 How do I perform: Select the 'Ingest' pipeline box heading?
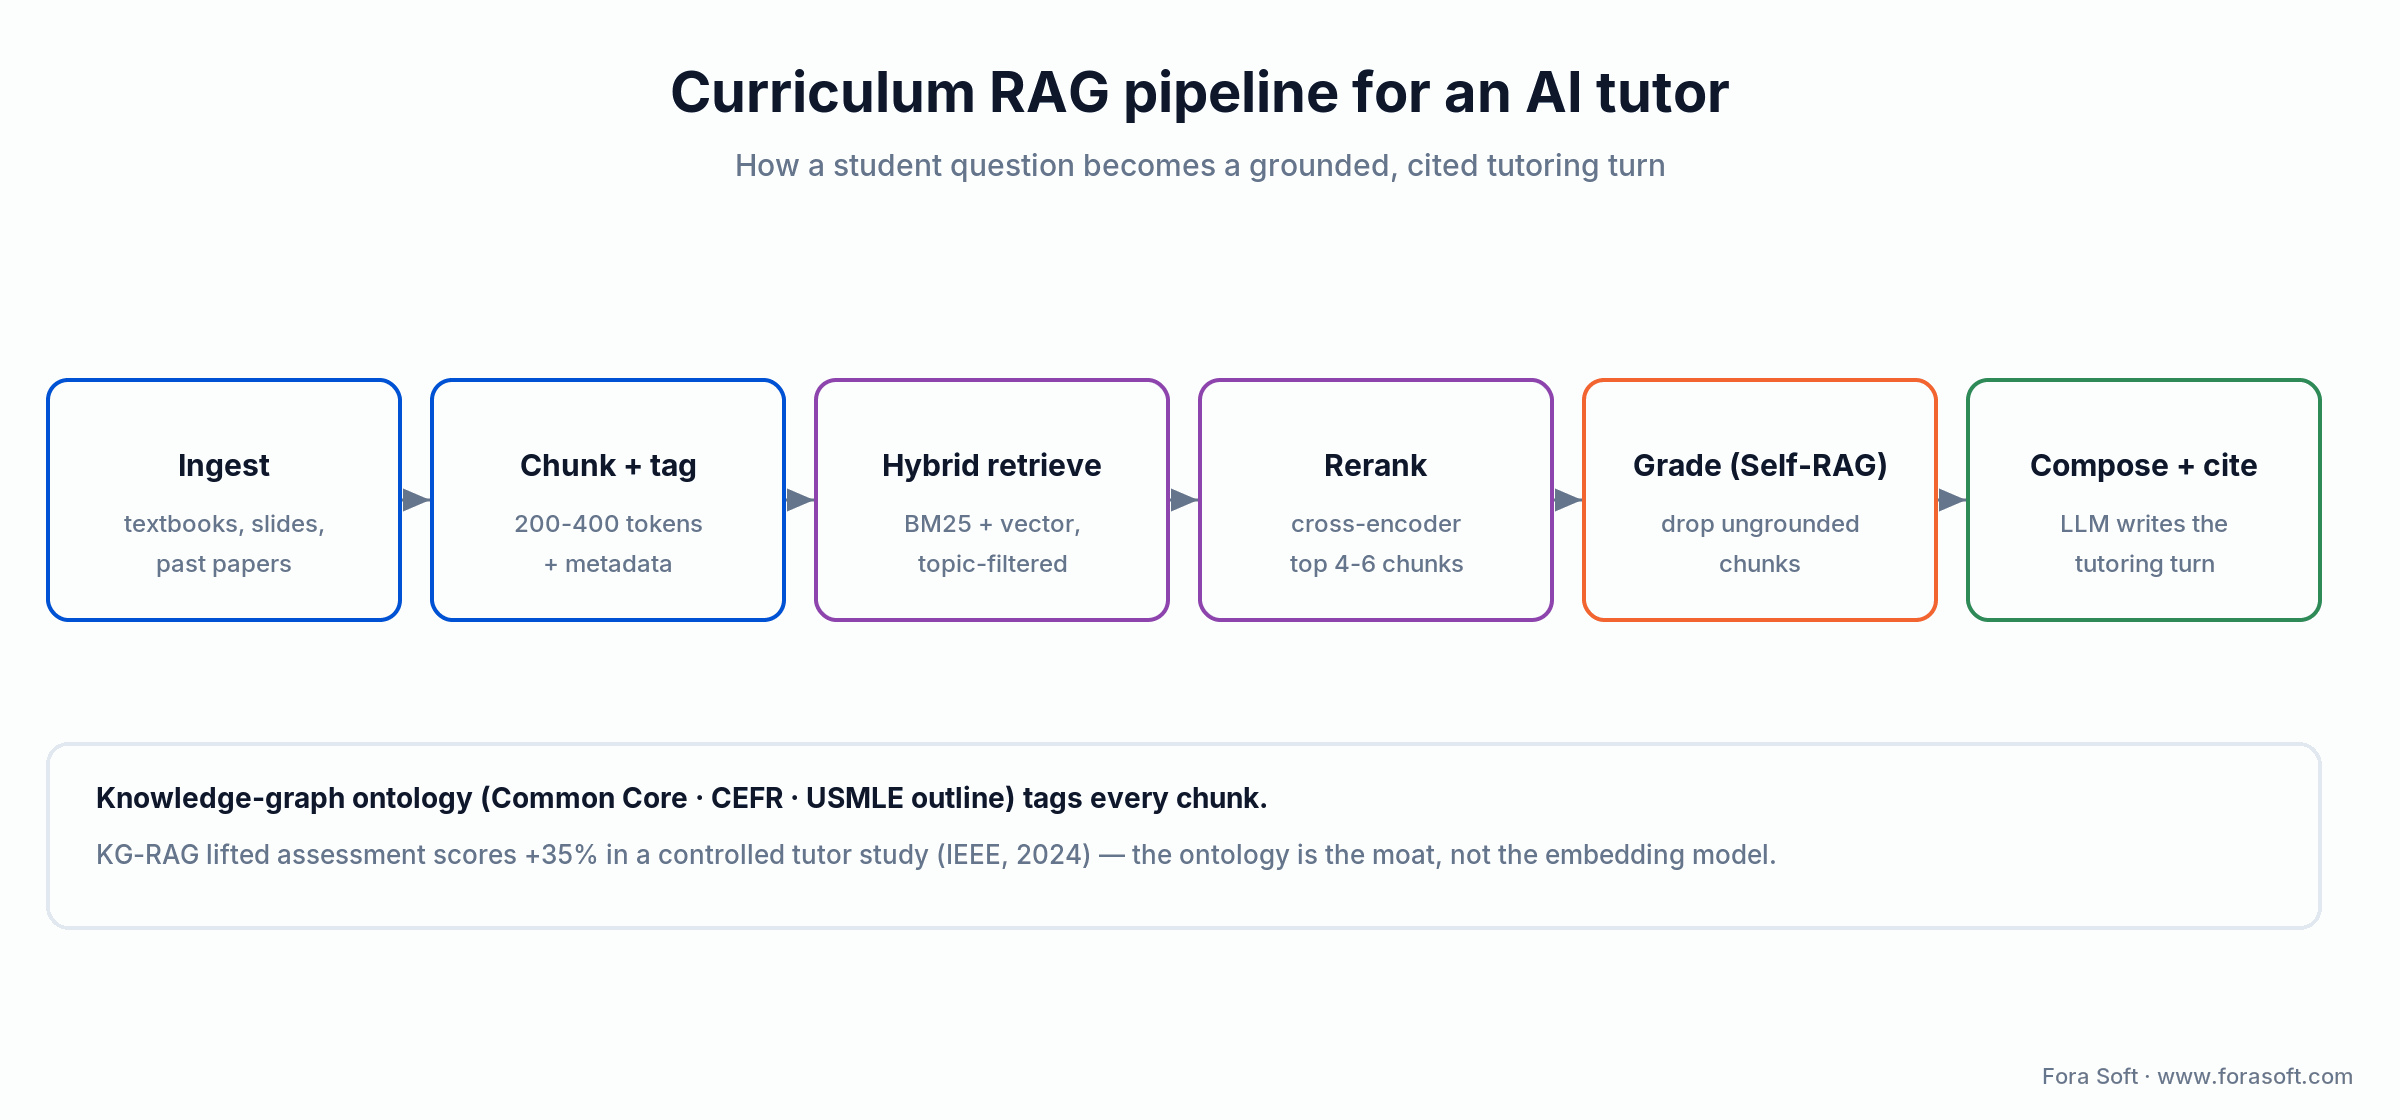point(224,465)
